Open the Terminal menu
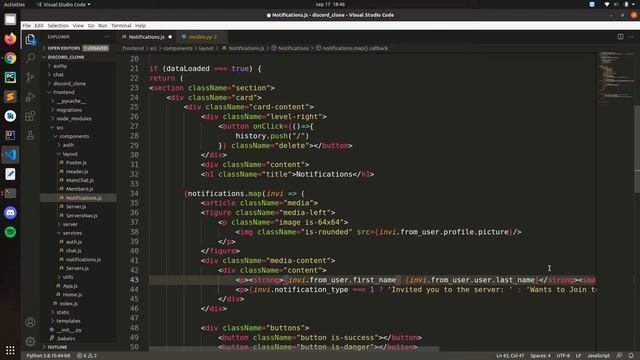This screenshot has height=360, width=640. coord(121,26)
